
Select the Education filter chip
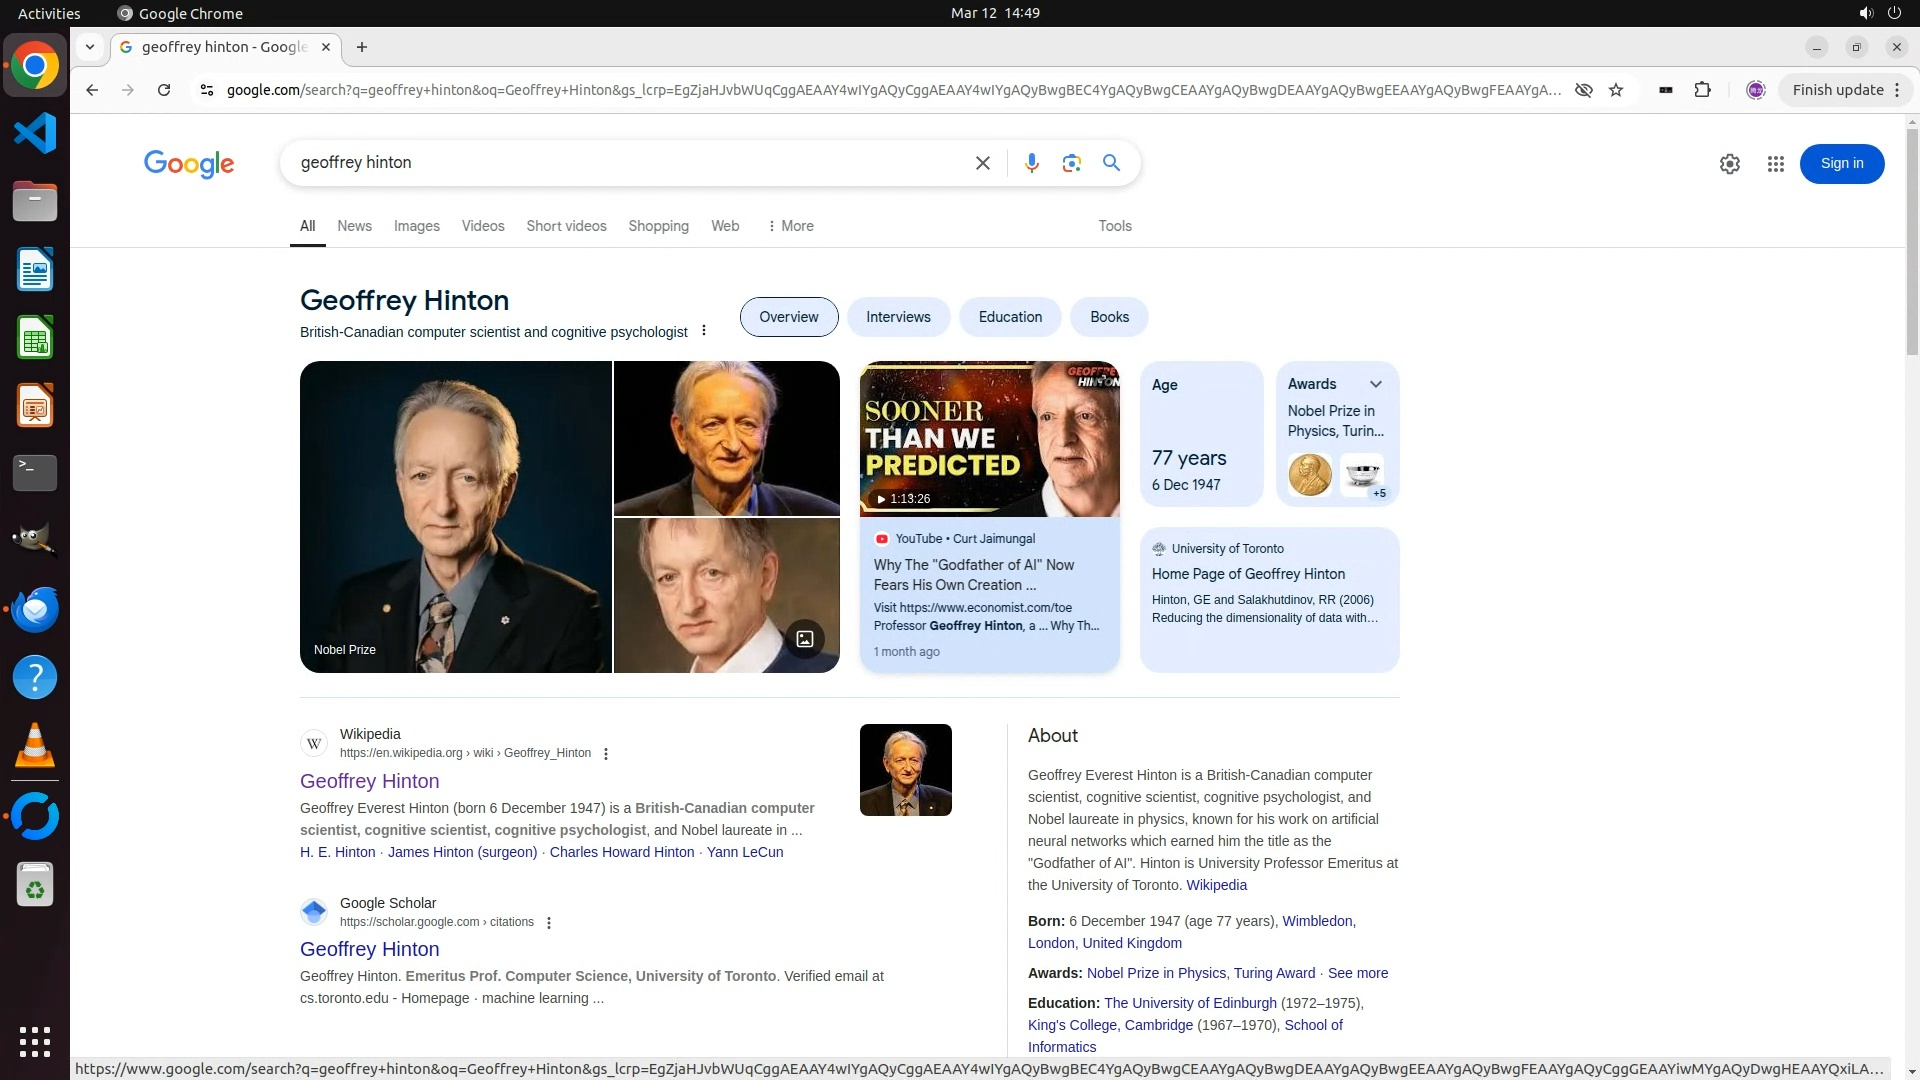tap(1009, 317)
